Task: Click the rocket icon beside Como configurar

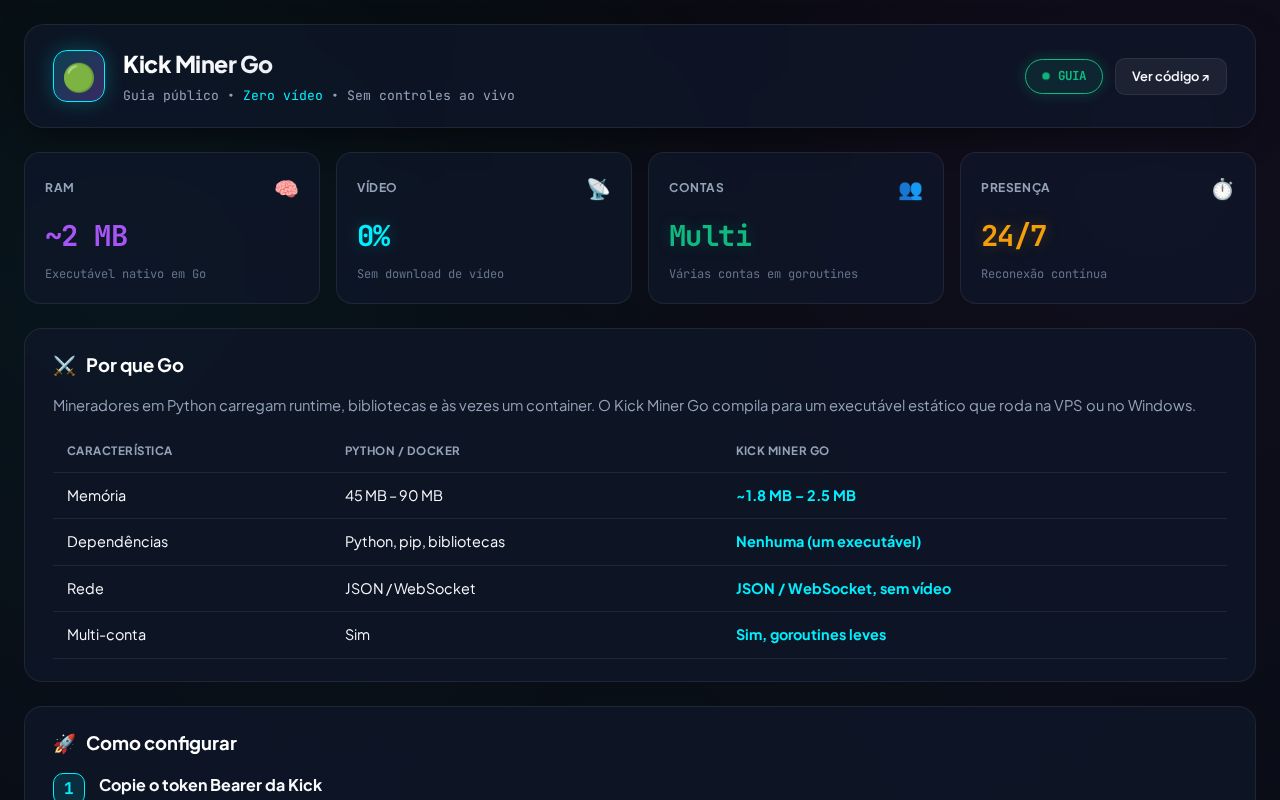Action: point(64,744)
